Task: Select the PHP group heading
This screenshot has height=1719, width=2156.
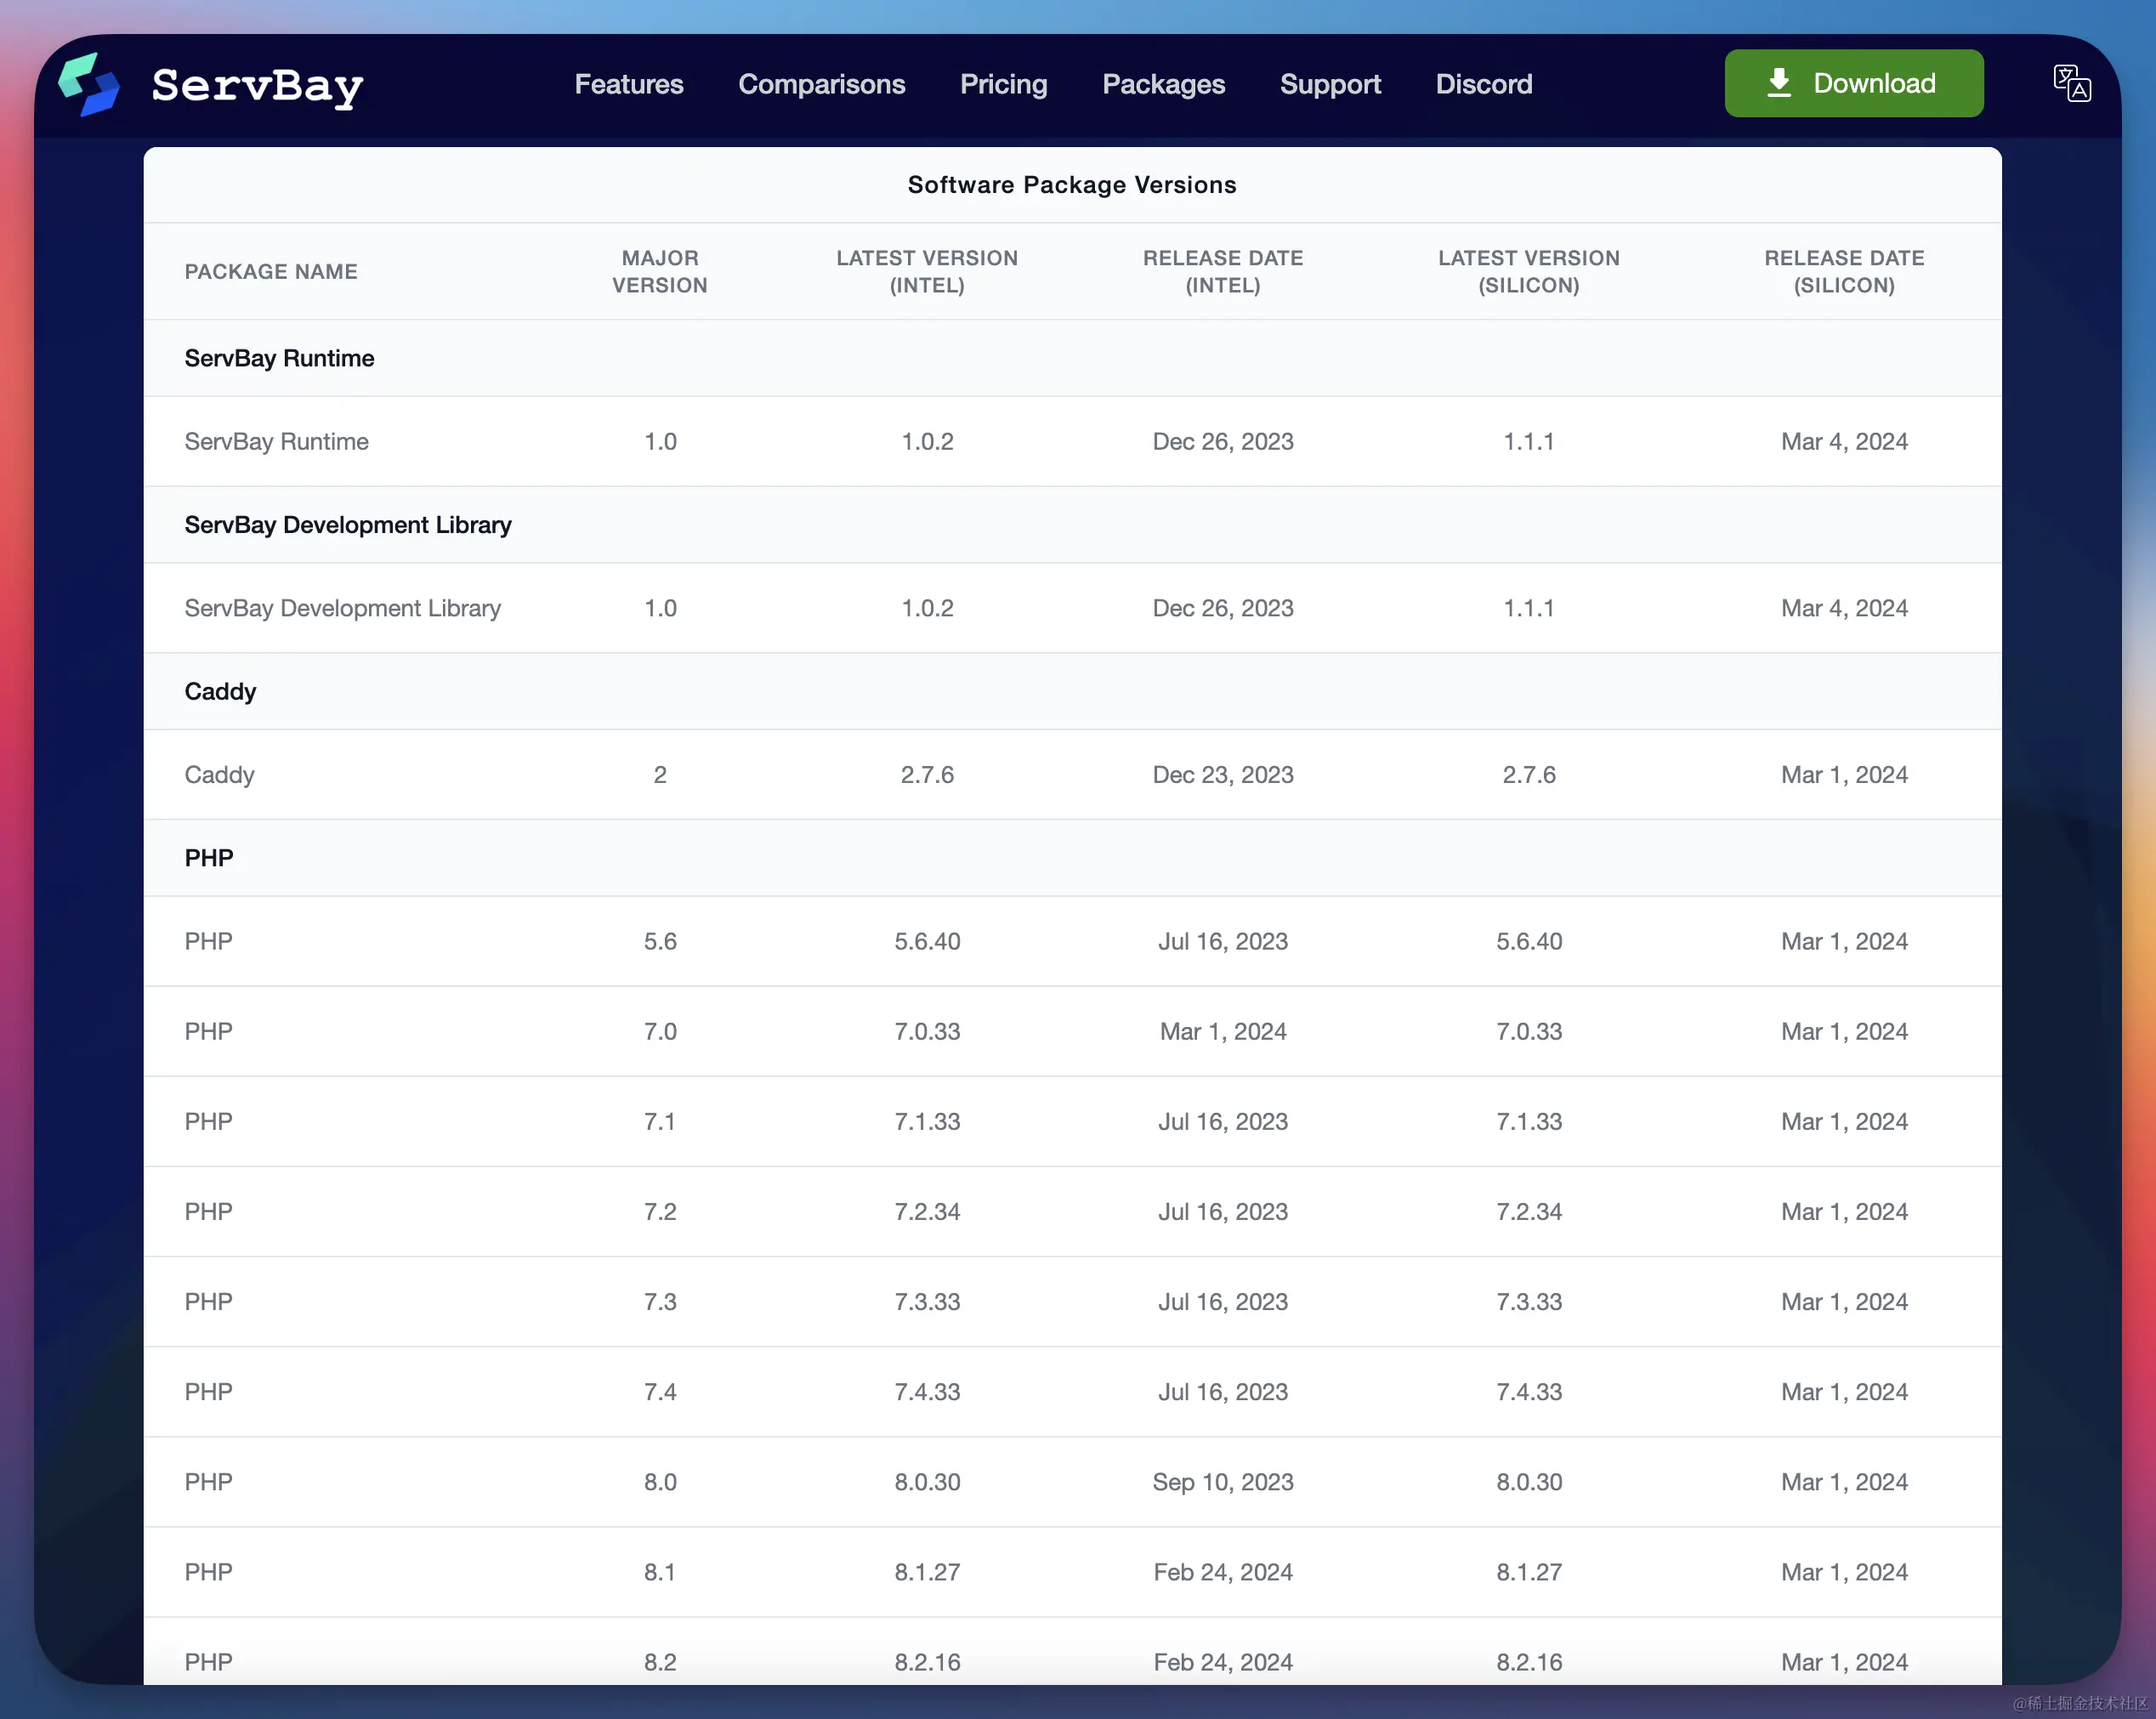Action: tap(209, 858)
